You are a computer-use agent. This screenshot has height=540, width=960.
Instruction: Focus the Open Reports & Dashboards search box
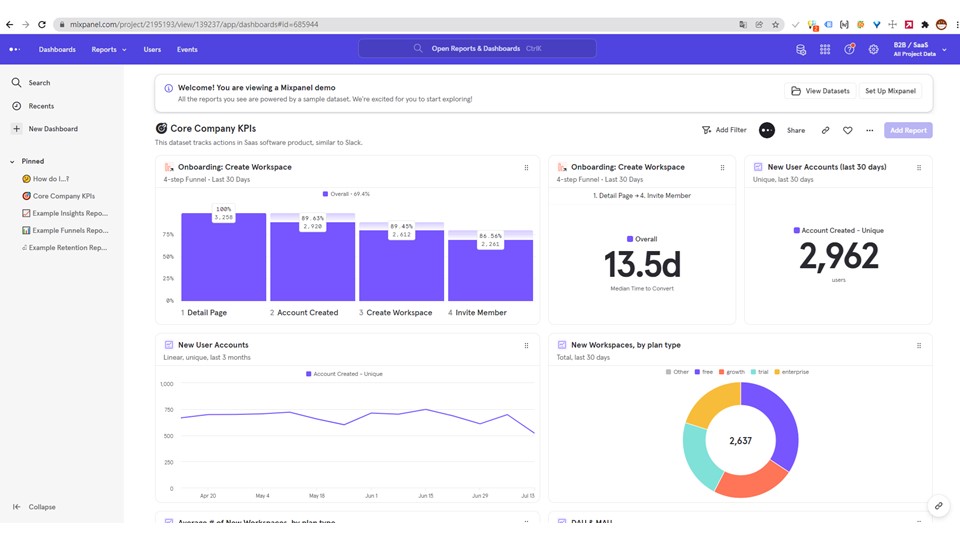point(477,48)
